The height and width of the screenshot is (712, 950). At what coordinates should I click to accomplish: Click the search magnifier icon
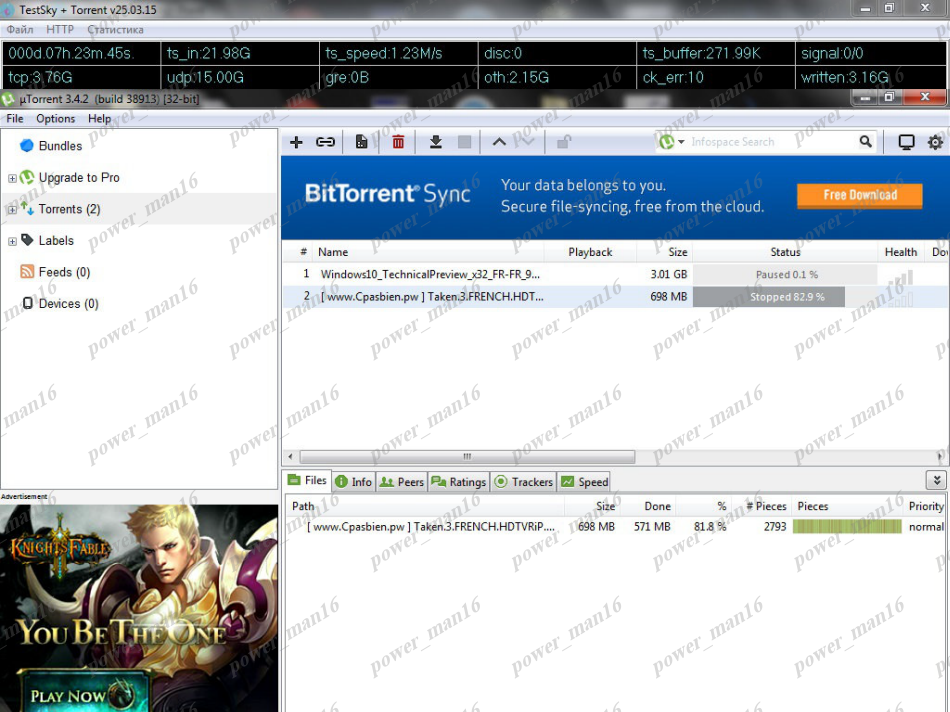(866, 142)
